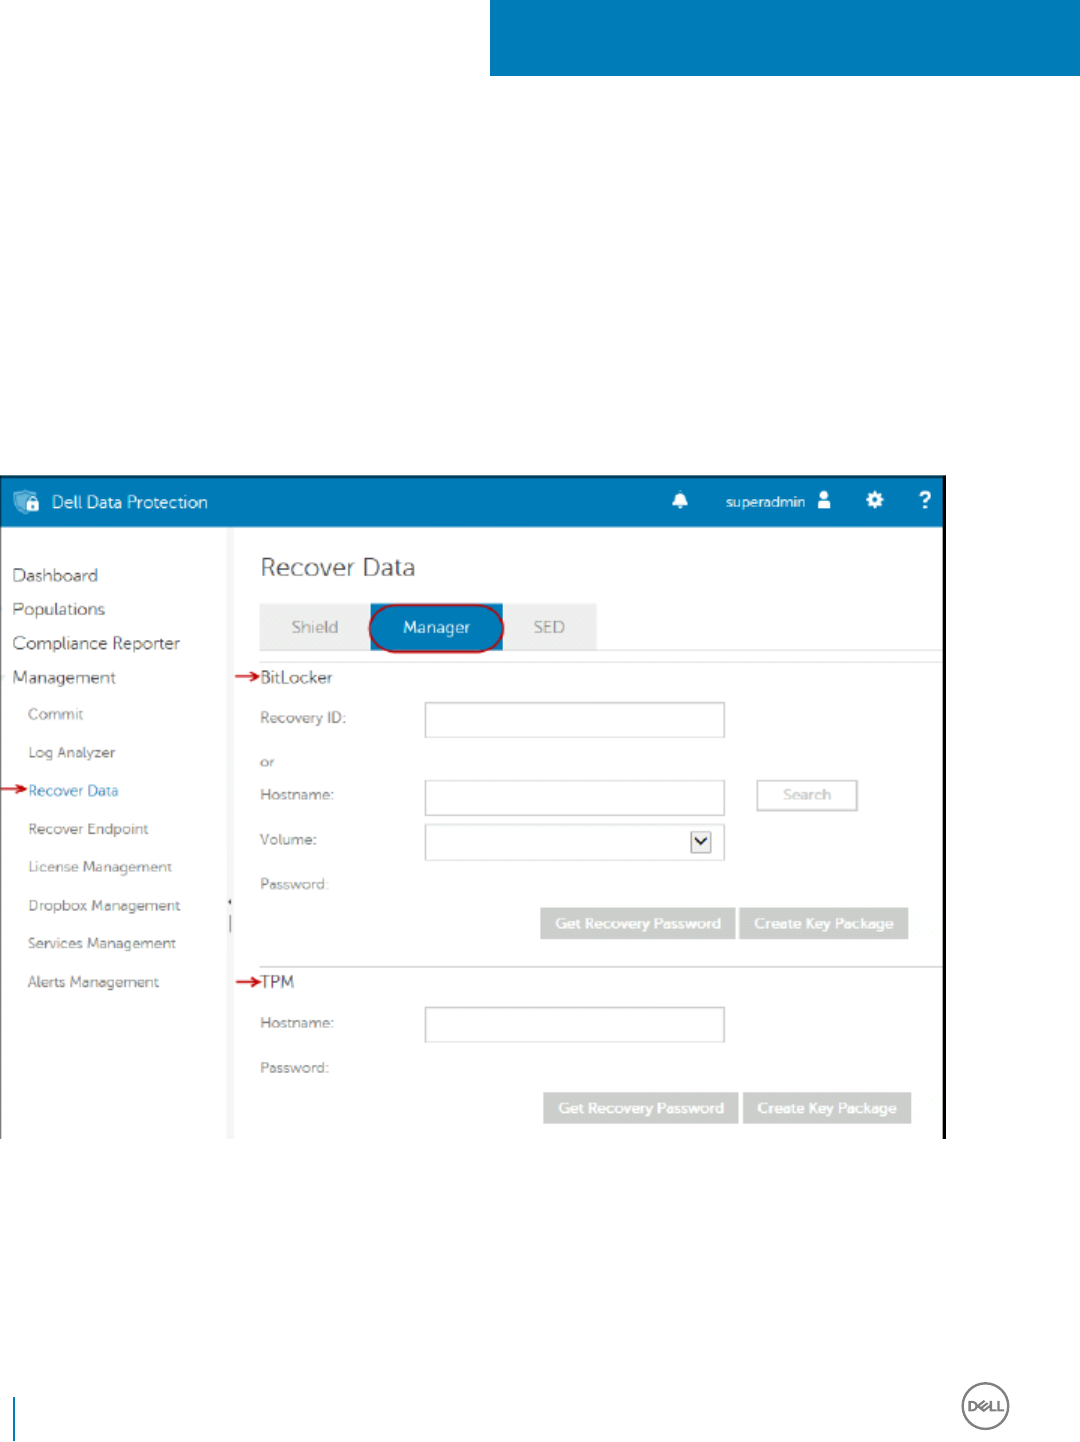1080x1442 pixels.
Task: Click the notification bell icon
Action: point(680,501)
